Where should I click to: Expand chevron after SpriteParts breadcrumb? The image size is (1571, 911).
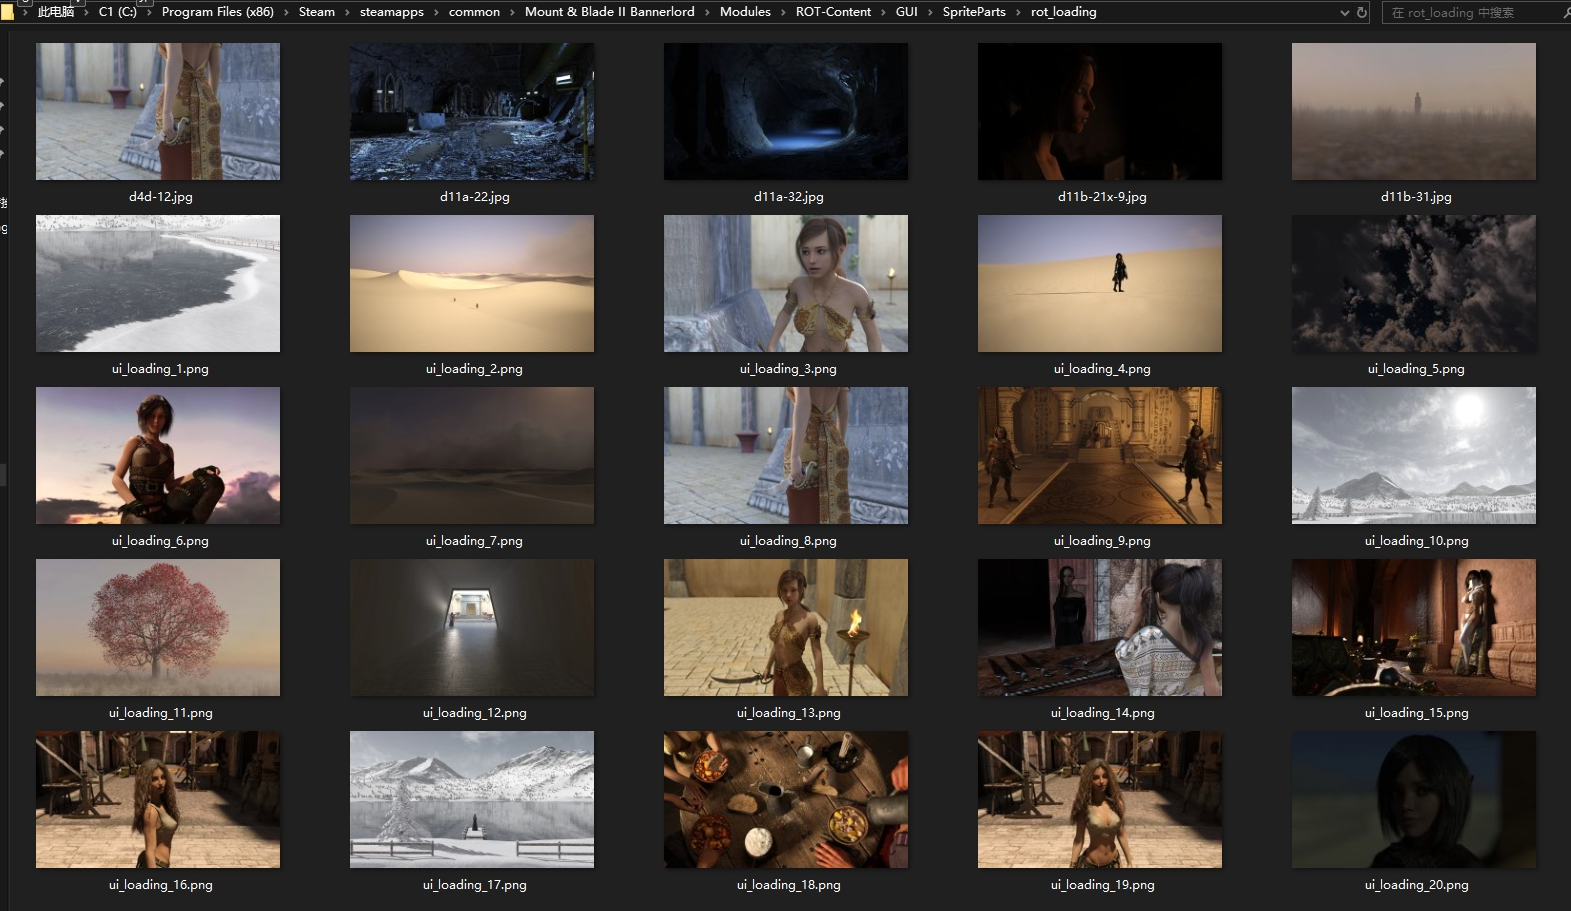1018,12
